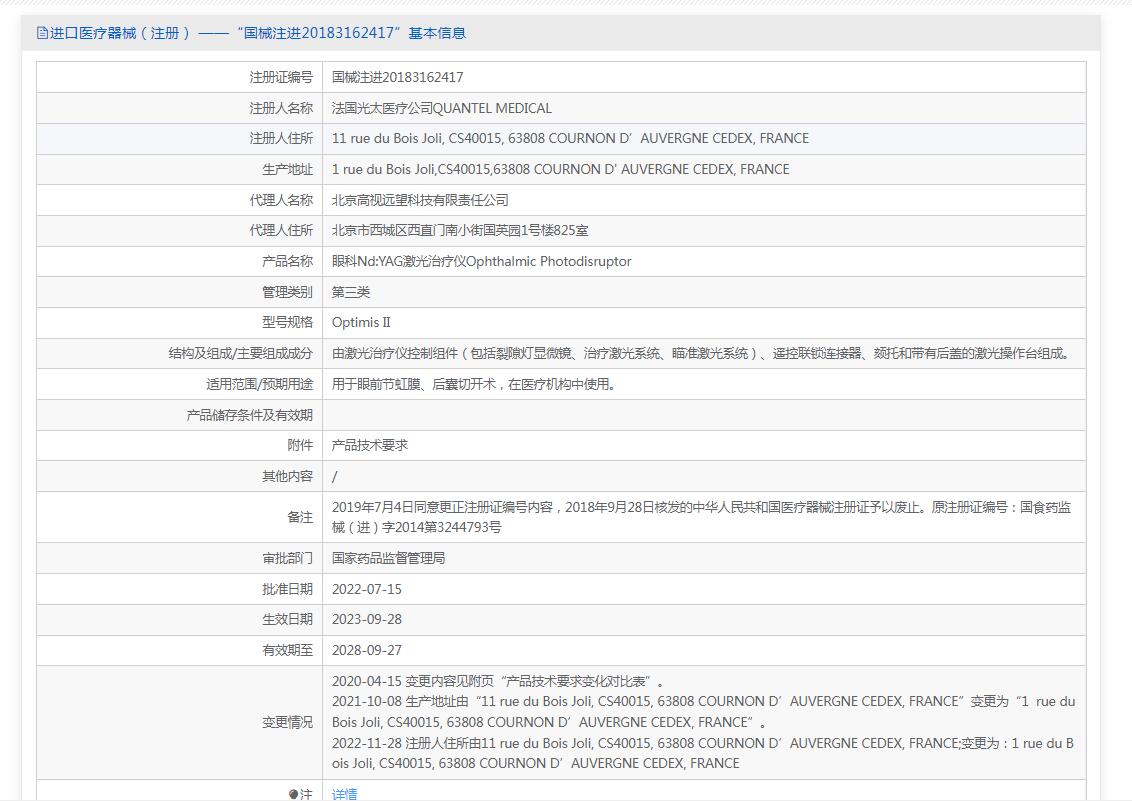Click the 备注 remark text about 2019年7月4日
The height and width of the screenshot is (801, 1132).
click(x=701, y=517)
